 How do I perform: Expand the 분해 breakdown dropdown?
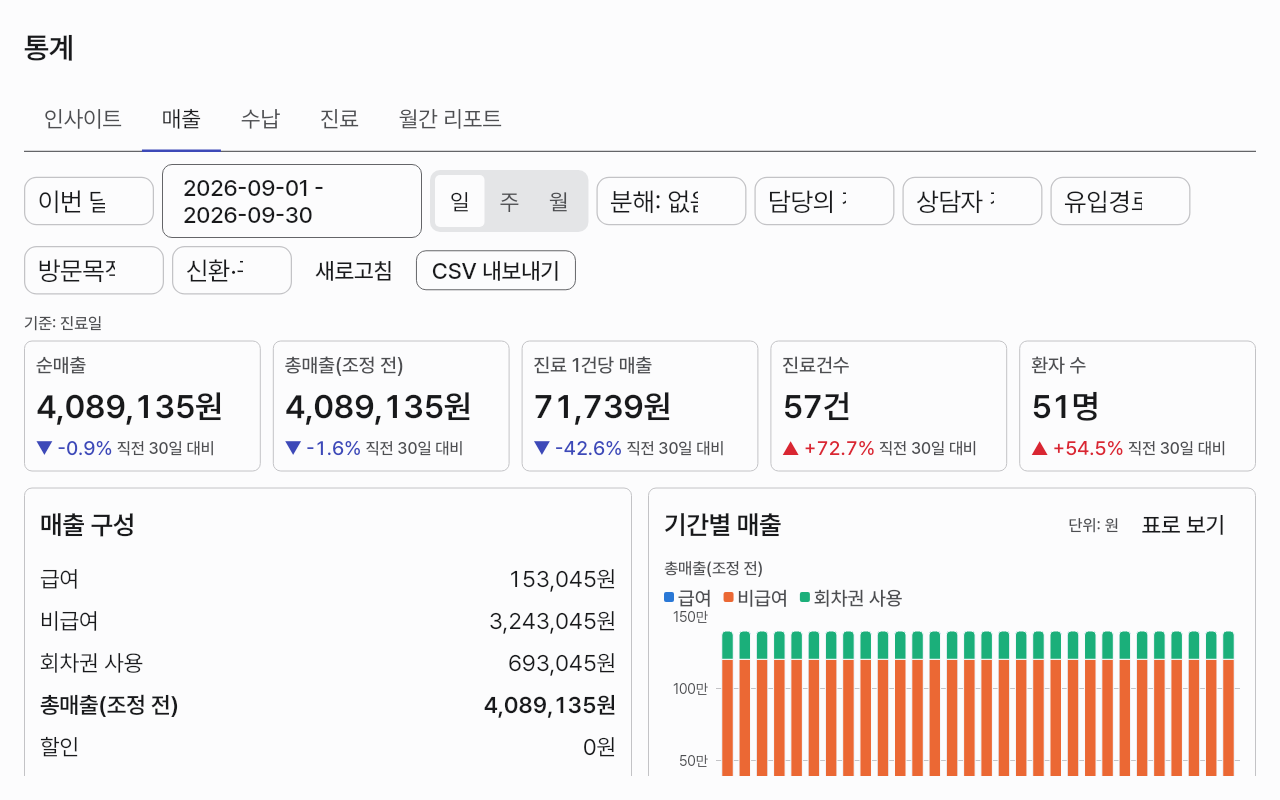671,201
